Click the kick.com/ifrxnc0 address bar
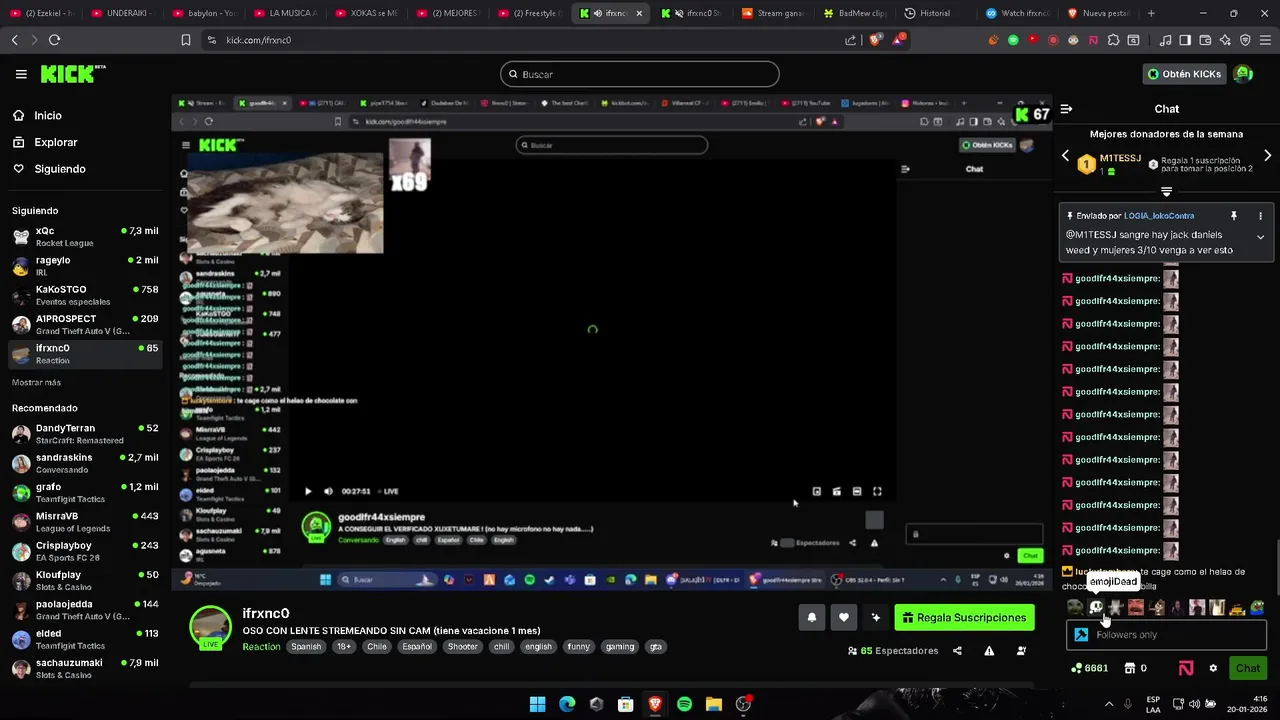 tap(520, 40)
